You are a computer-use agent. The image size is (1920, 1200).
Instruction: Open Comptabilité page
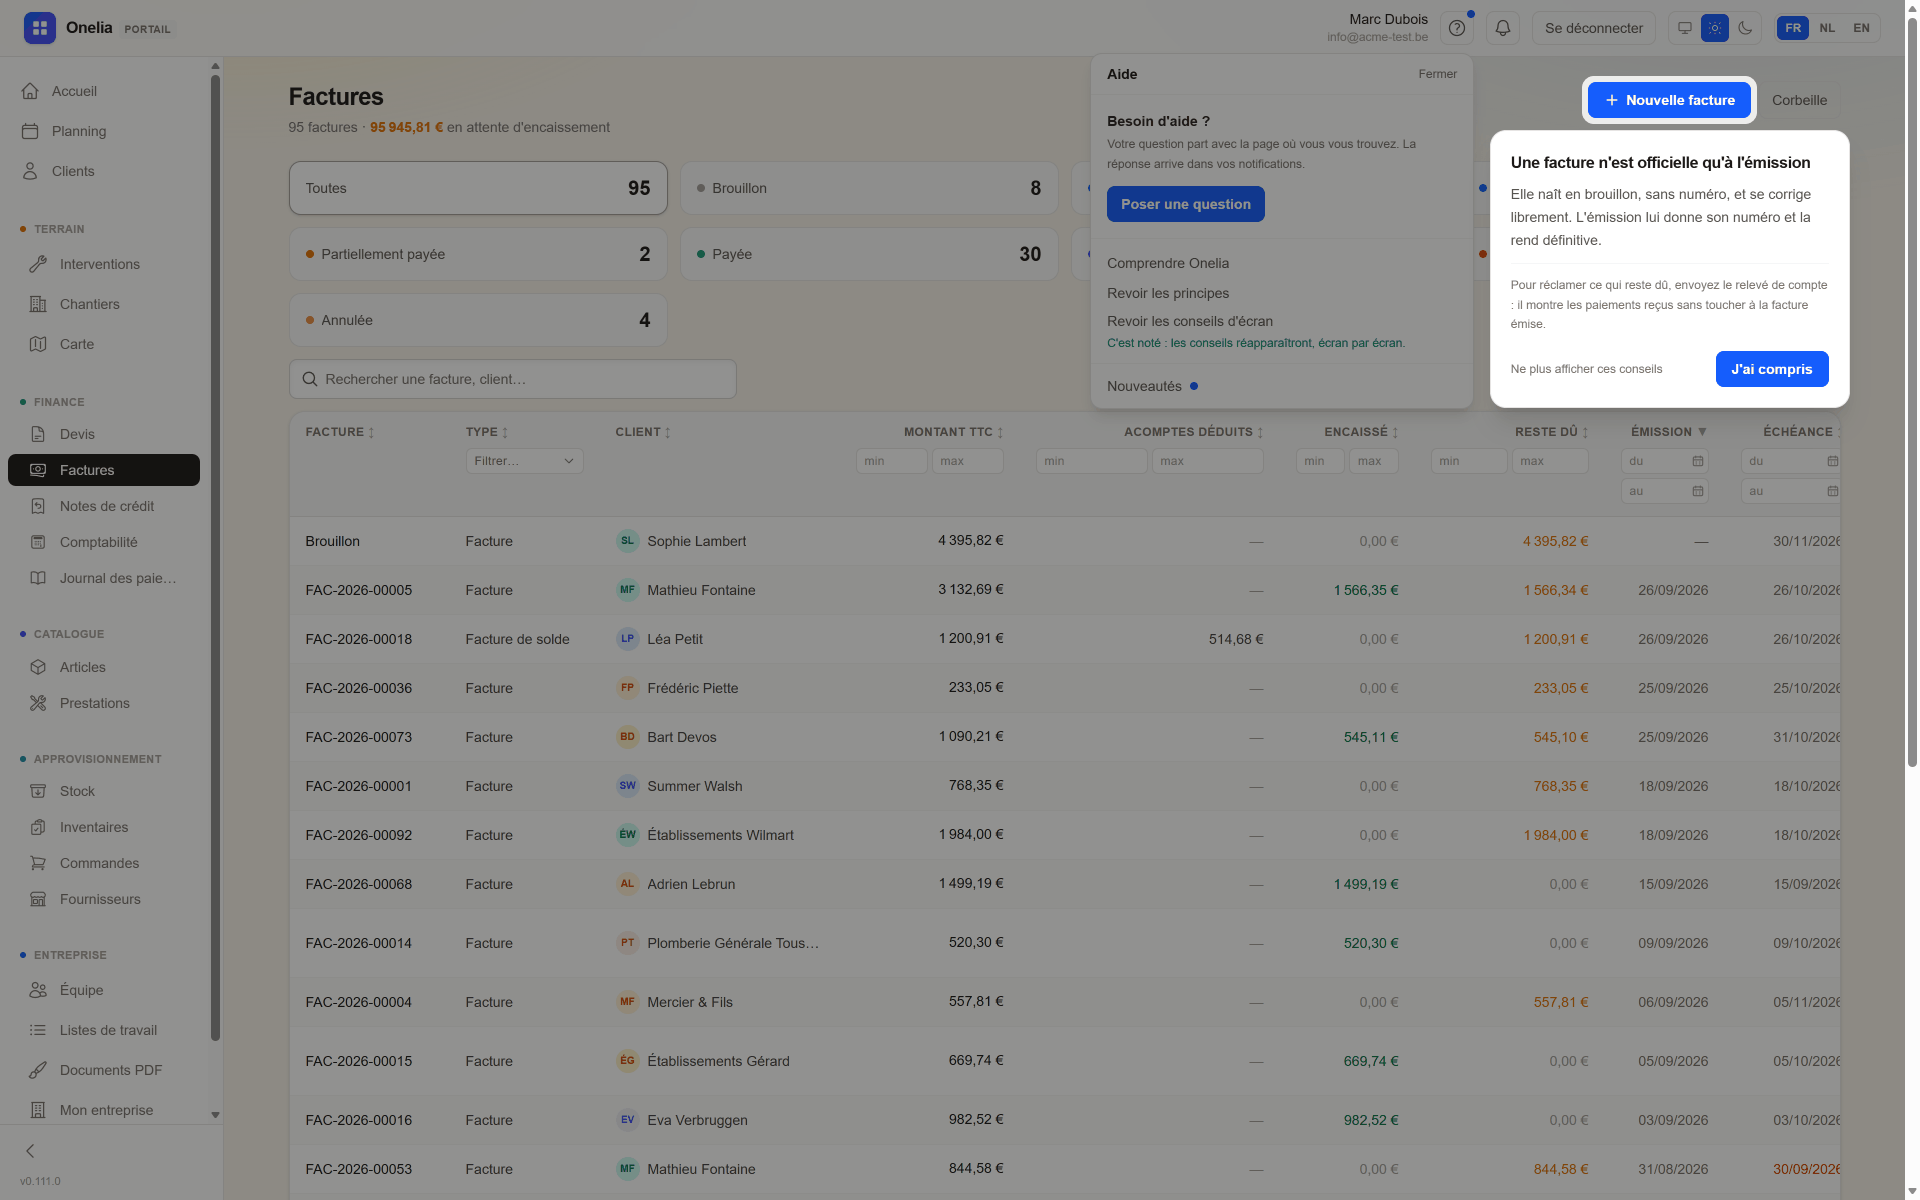tap(104, 542)
